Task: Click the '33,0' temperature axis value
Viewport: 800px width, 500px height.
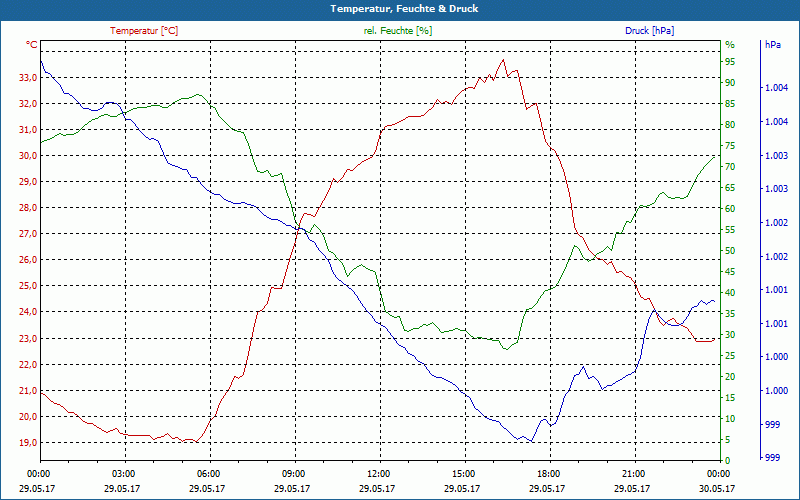Action: coord(28,78)
